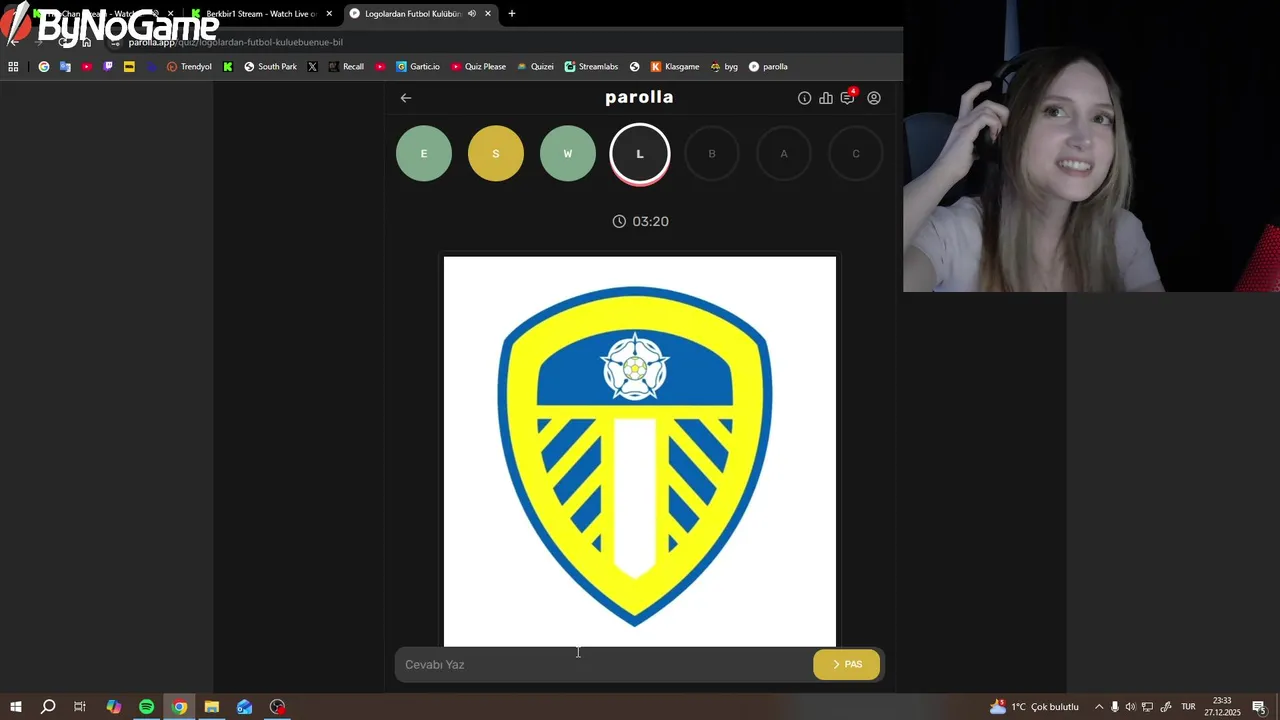Click the yellow PAS button

(847, 665)
